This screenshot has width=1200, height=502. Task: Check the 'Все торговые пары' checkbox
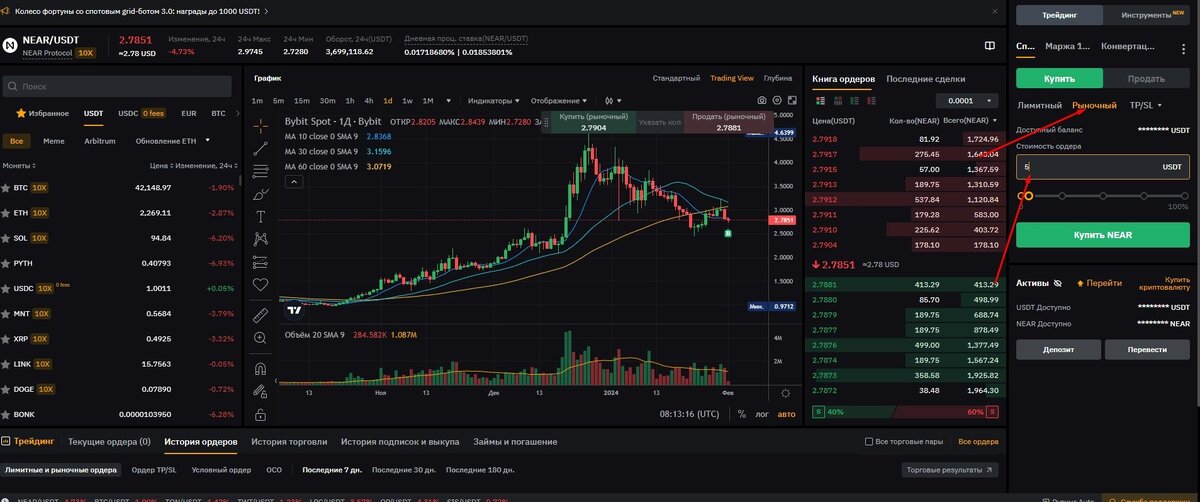coord(868,441)
